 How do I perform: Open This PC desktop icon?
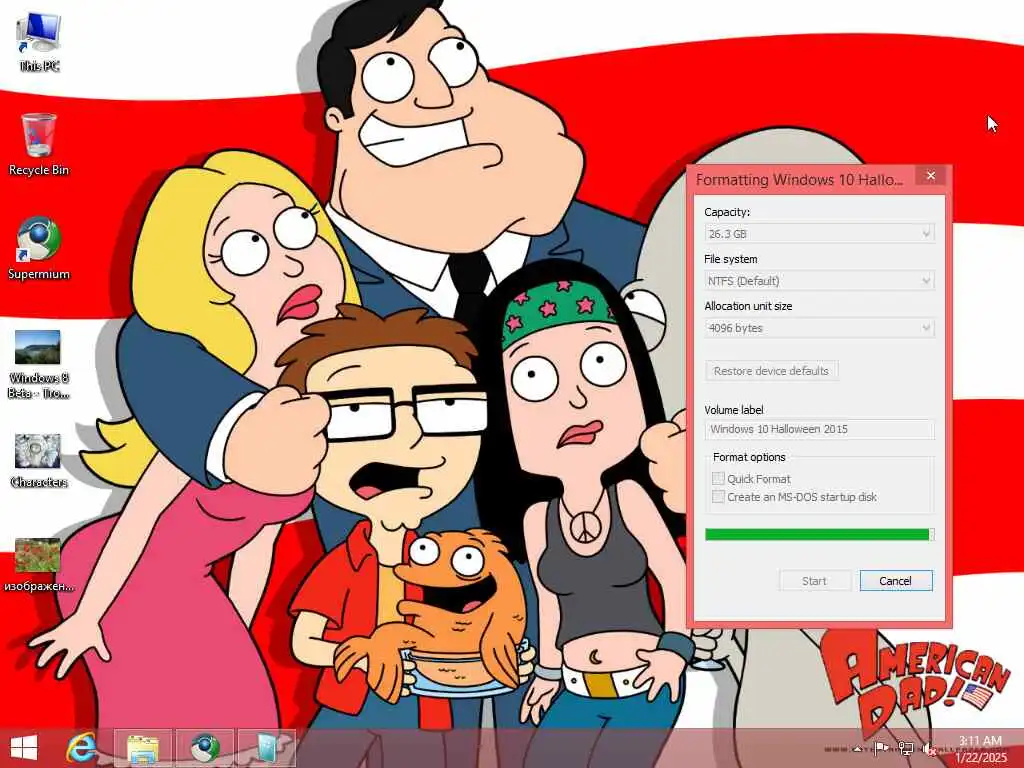click(39, 42)
